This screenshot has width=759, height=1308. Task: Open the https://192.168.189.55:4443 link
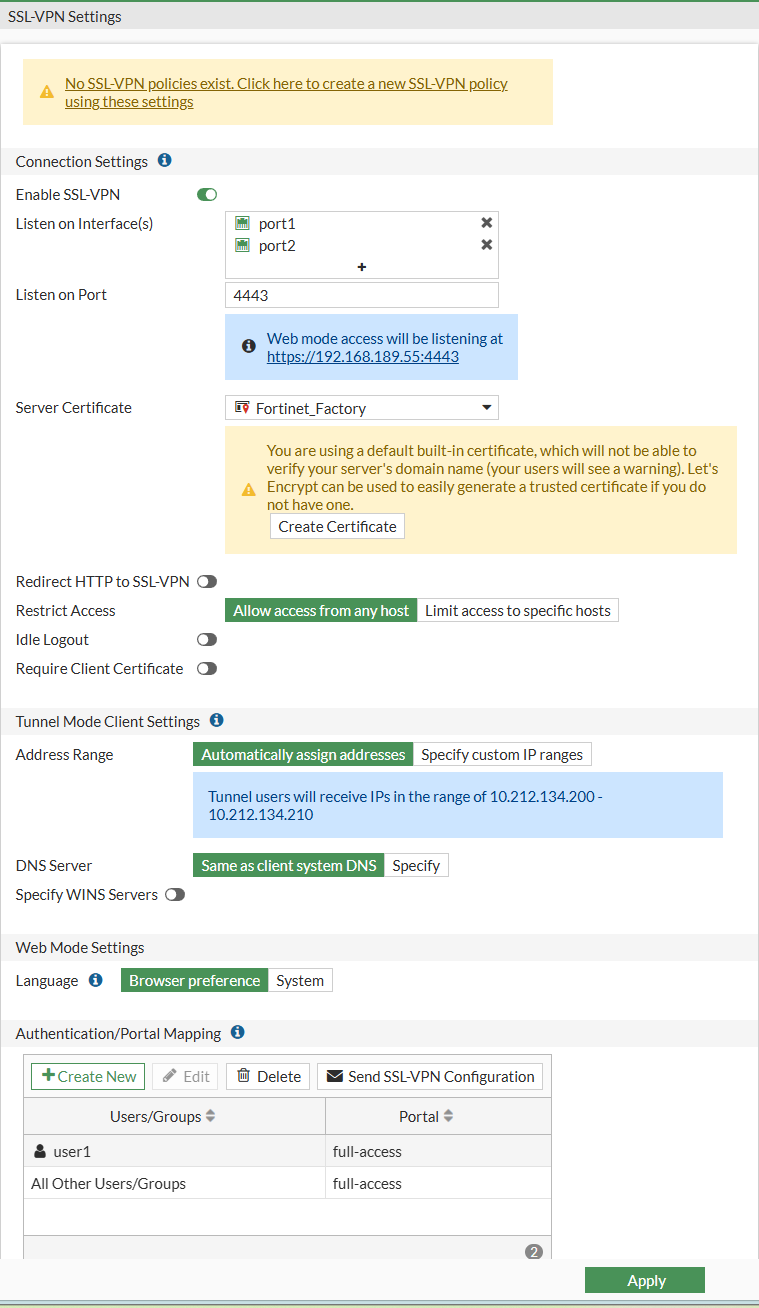coord(363,355)
